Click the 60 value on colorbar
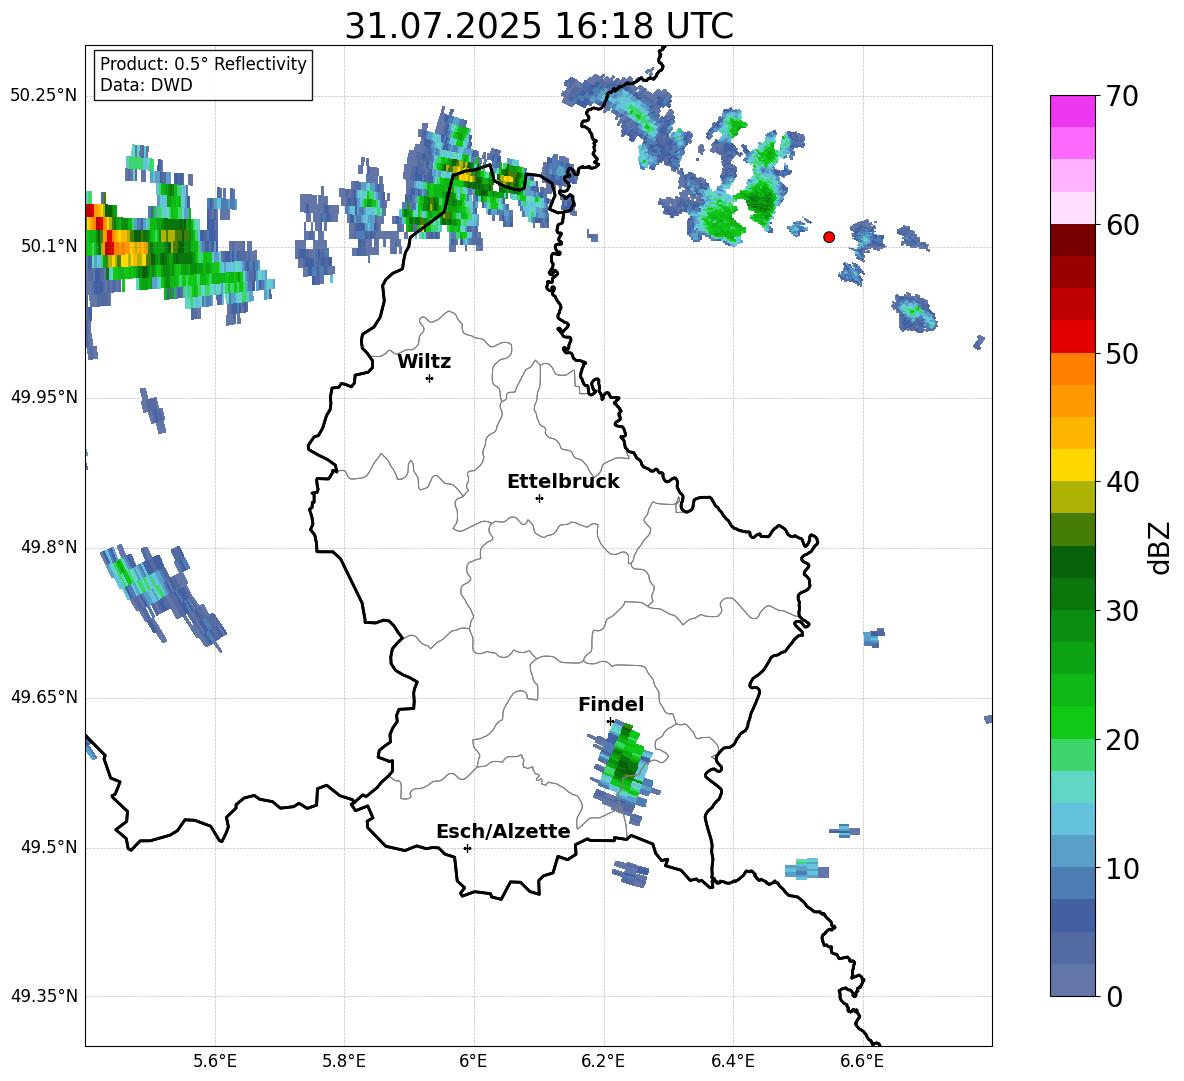Viewport: 1184px width, 1081px height. click(1122, 225)
